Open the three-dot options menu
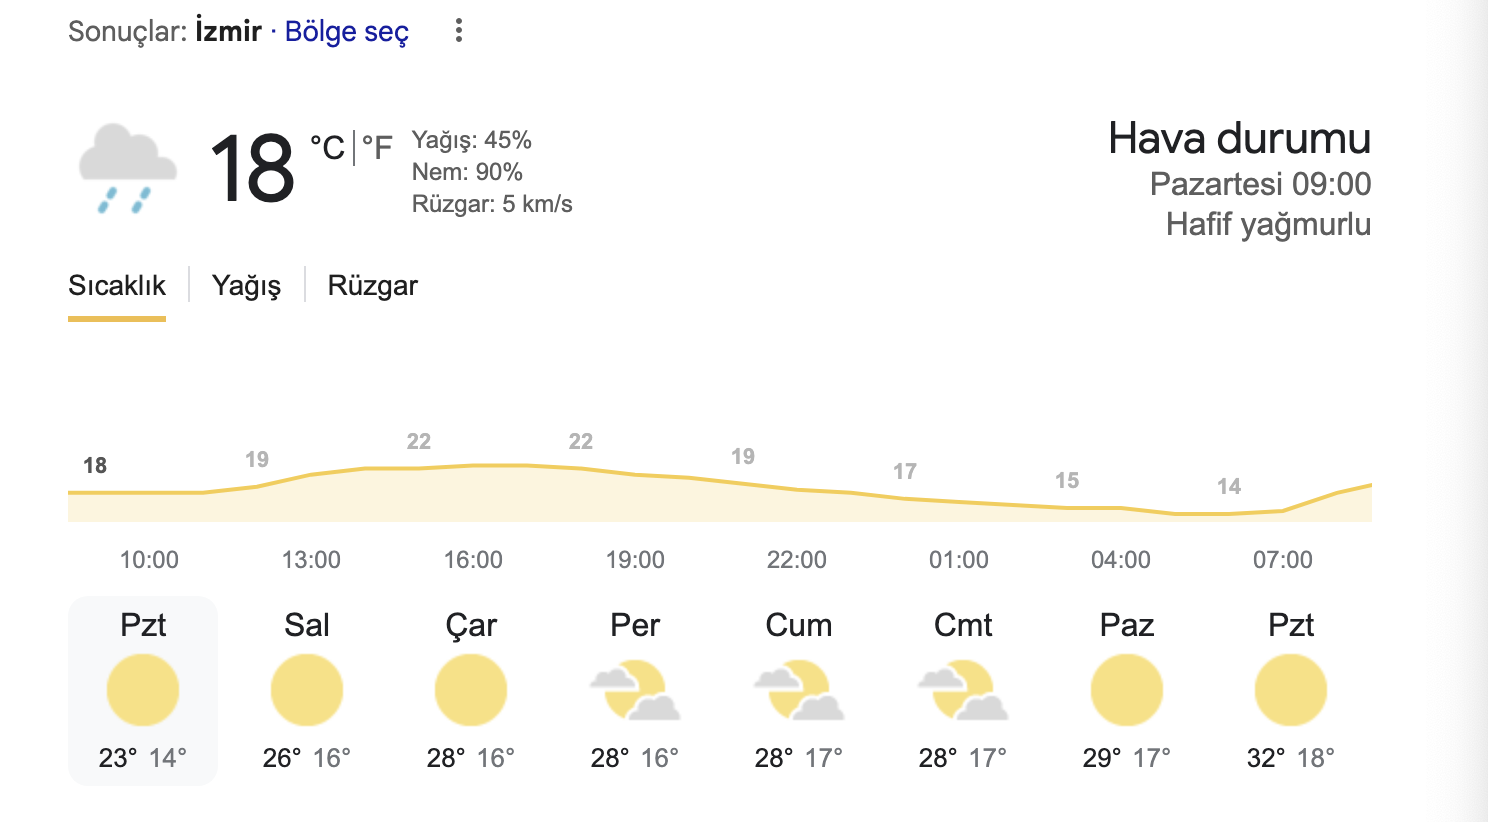Image resolution: width=1488 pixels, height=822 pixels. (459, 30)
